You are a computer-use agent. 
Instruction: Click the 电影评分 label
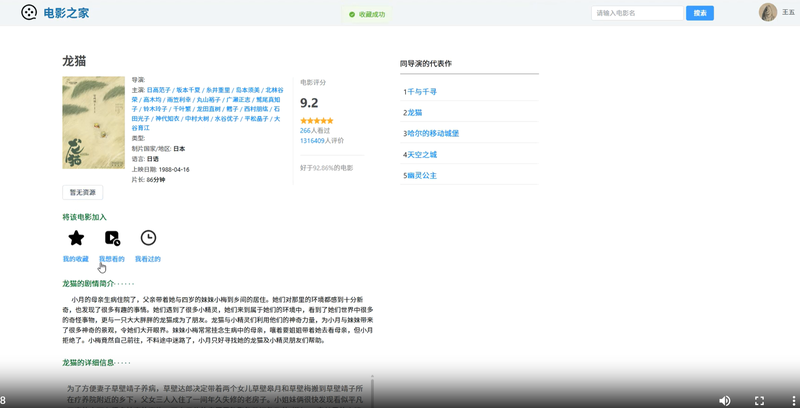point(313,82)
